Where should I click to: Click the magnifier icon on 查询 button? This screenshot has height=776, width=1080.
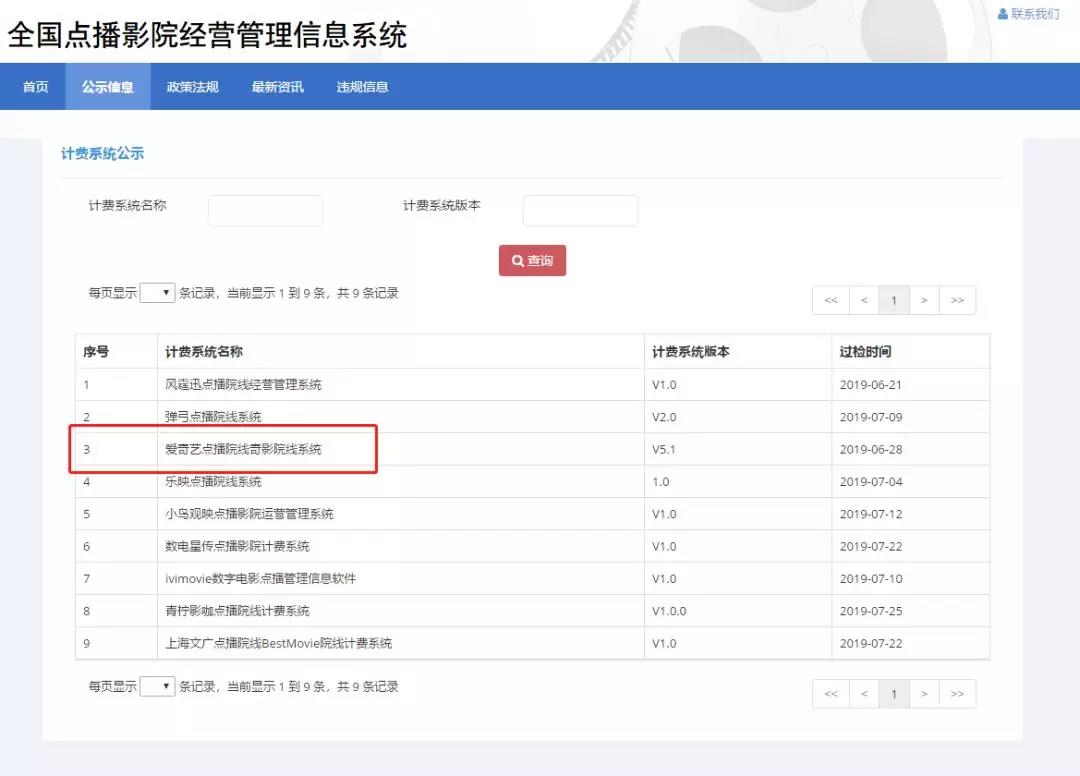click(x=517, y=261)
